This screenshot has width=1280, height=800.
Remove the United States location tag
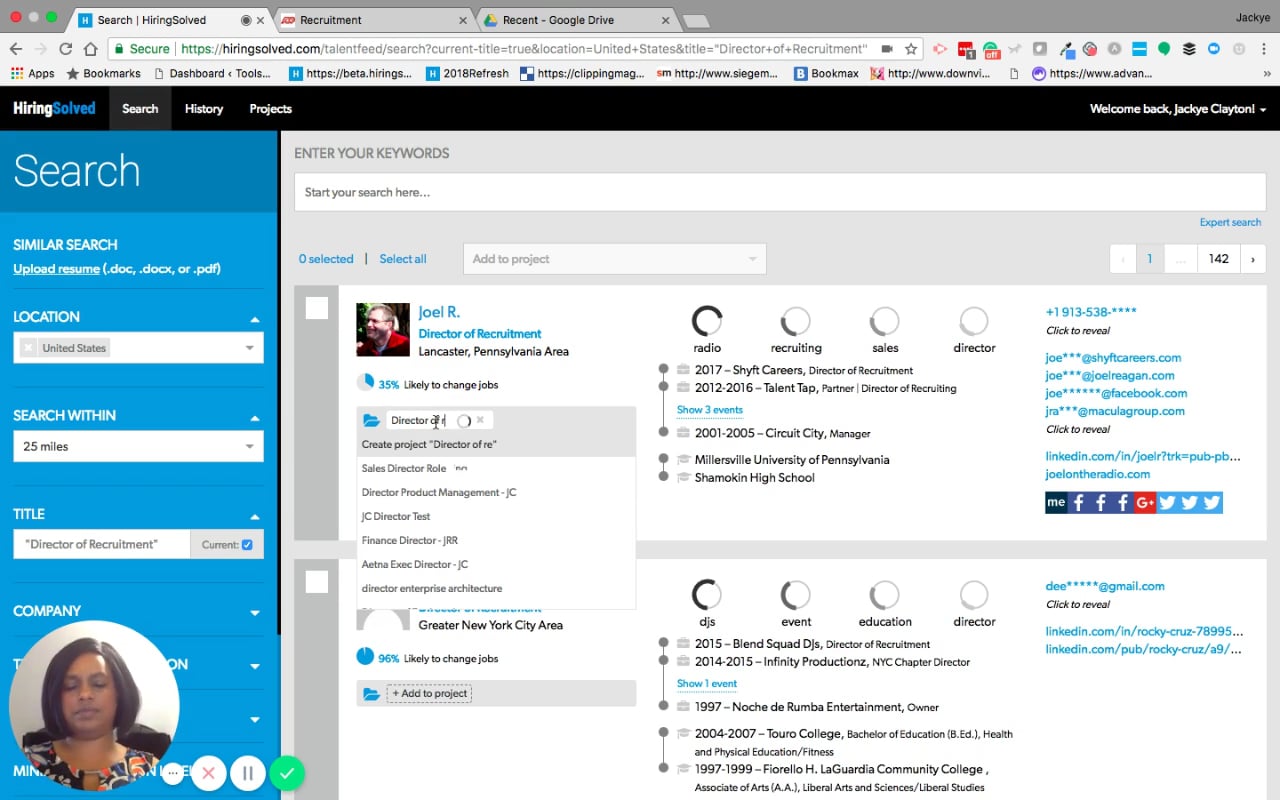[x=28, y=348]
